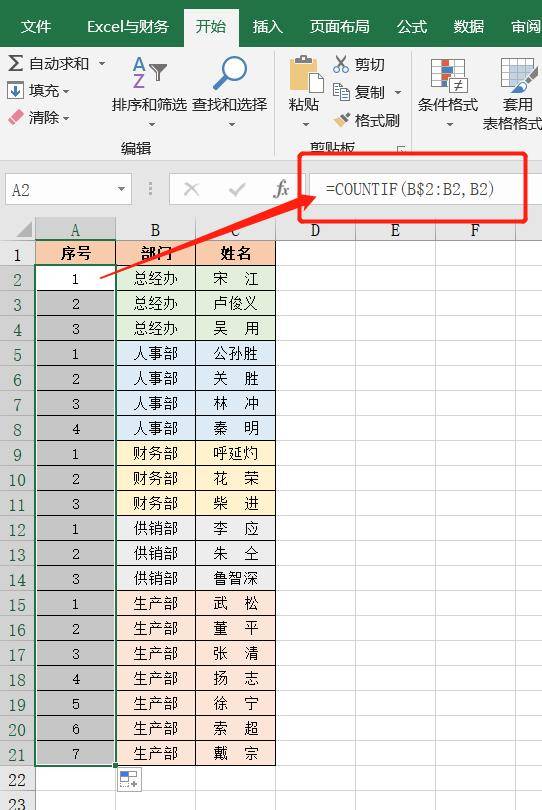Open Find and Select magnifier
The image size is (542, 810).
(x=230, y=90)
